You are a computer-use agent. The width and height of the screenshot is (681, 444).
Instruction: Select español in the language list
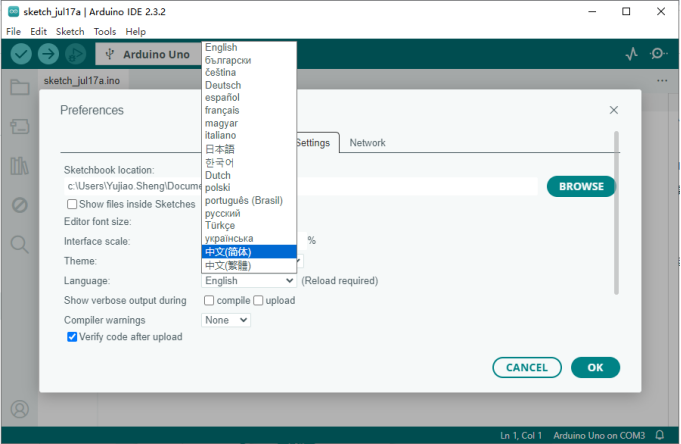(249, 97)
